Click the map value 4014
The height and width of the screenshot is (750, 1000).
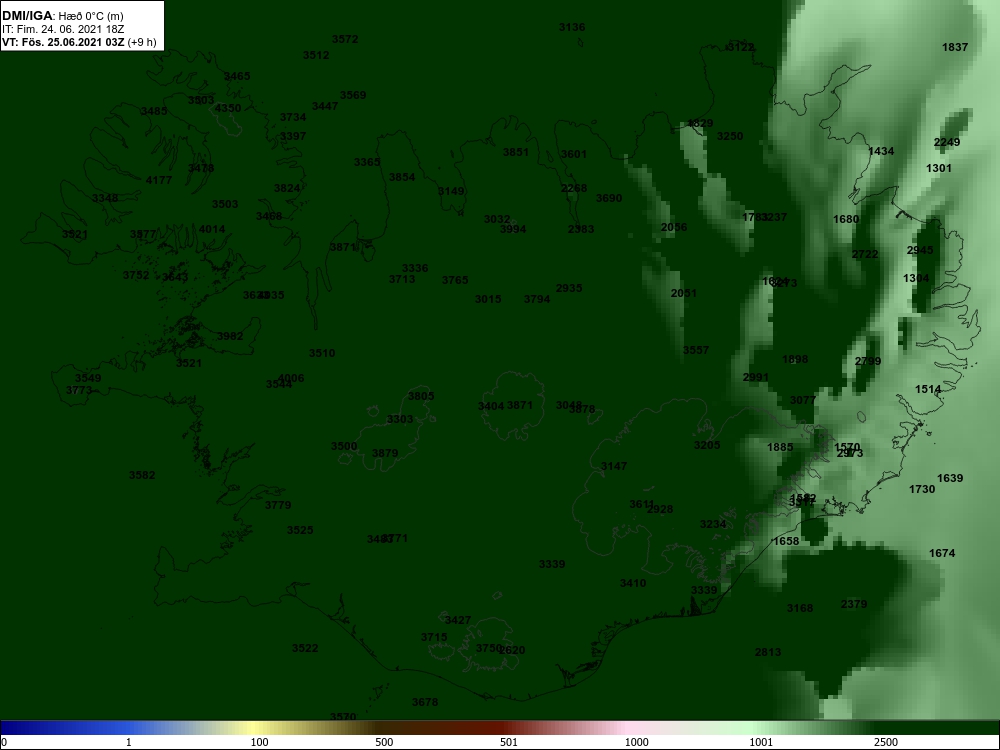212,230
